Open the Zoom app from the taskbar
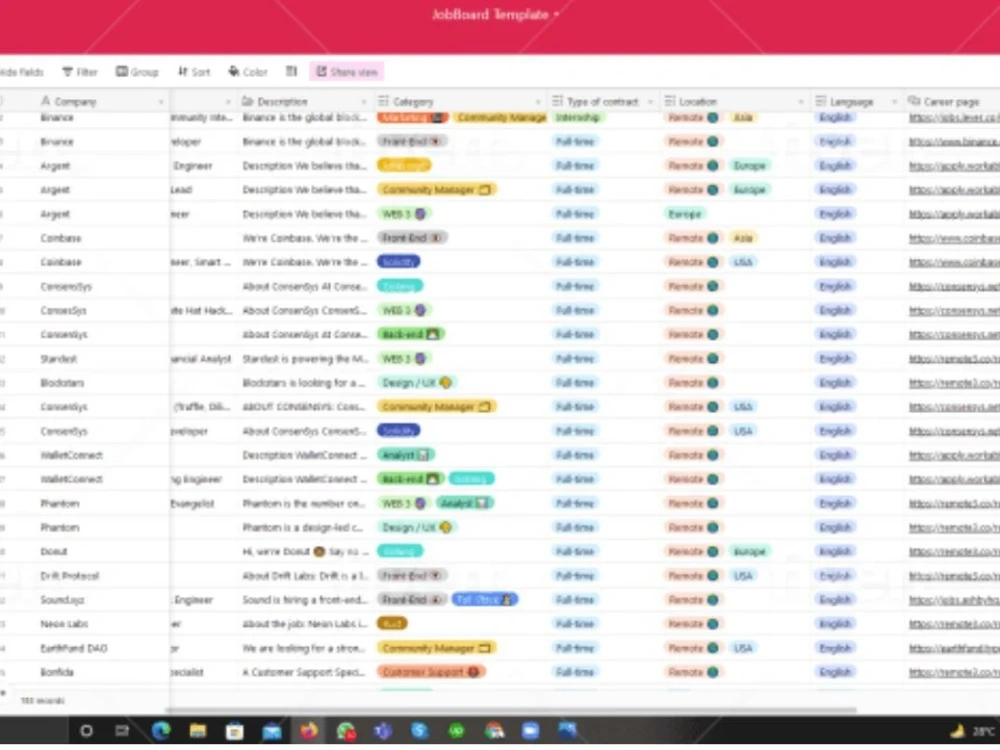1000x750 pixels. point(531,731)
